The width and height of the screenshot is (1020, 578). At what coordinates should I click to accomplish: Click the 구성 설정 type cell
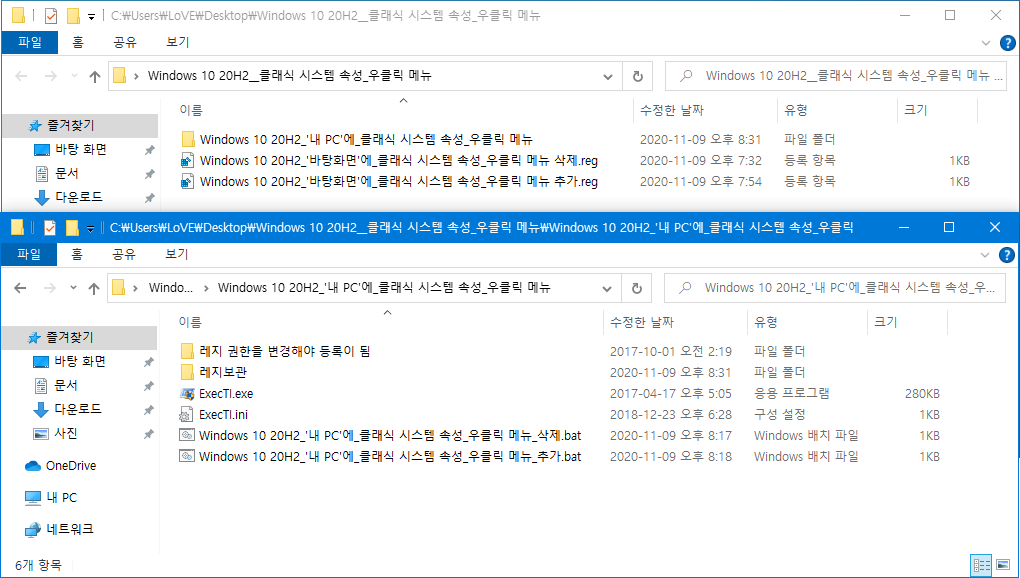781,414
